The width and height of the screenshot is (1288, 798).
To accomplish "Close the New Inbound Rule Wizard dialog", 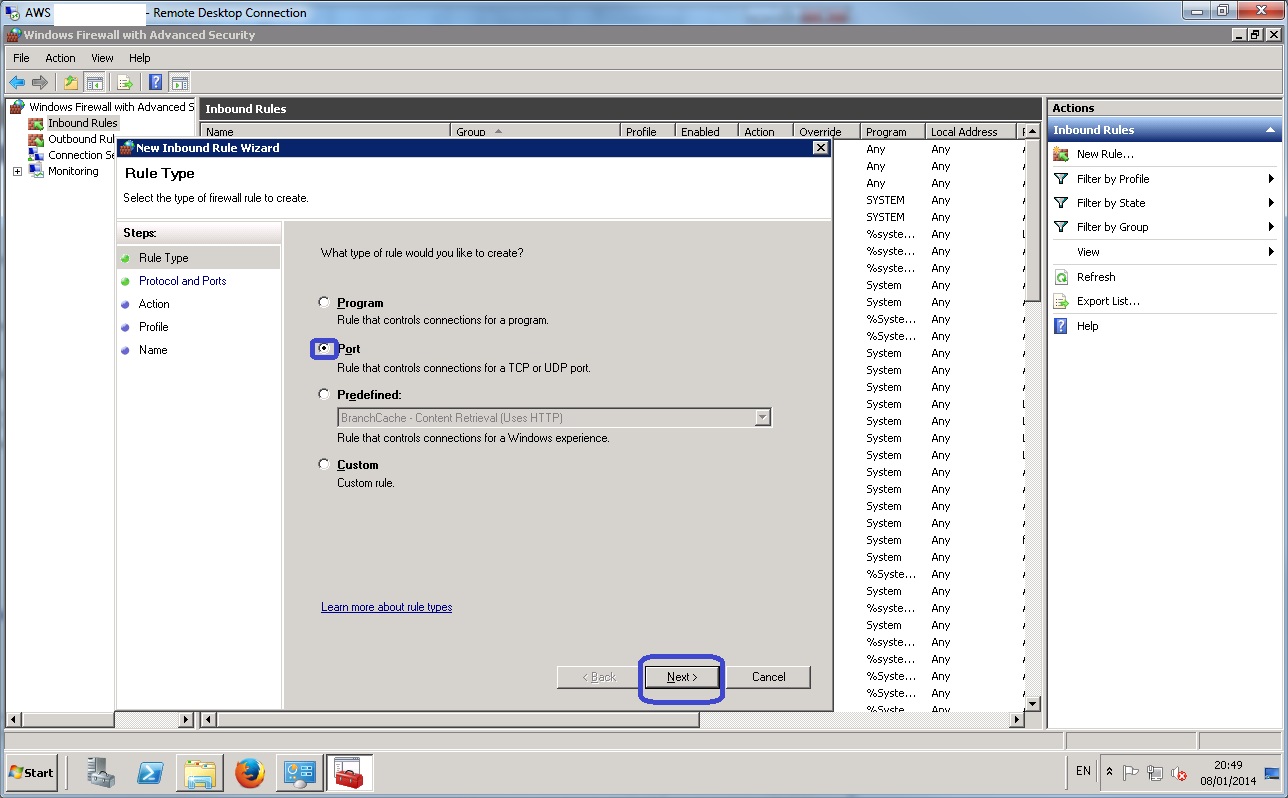I will 820,148.
